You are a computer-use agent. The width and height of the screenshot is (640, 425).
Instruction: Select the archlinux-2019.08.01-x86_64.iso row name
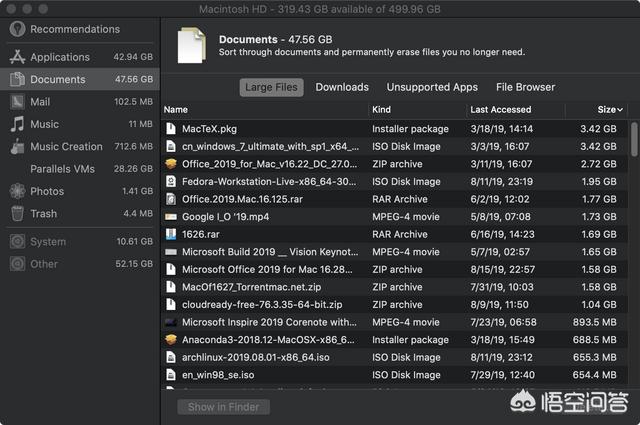coord(256,357)
